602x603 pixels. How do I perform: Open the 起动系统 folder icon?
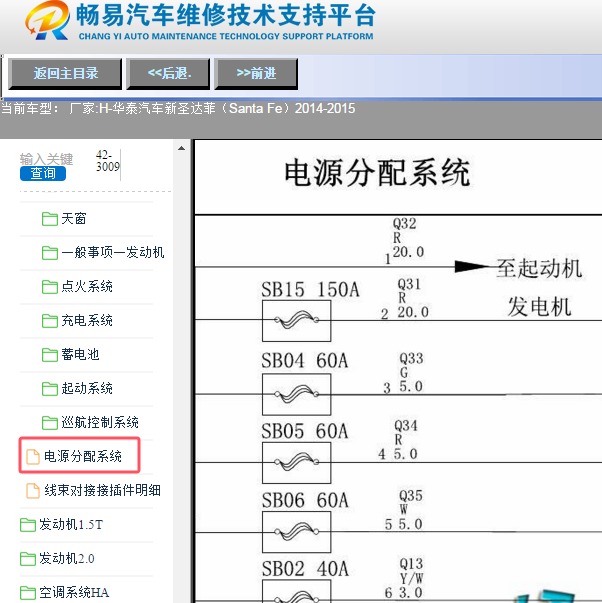pos(50,388)
